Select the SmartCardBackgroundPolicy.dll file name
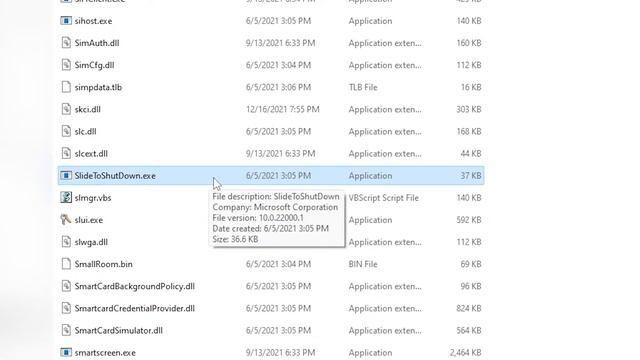The image size is (640, 360). (x=134, y=286)
